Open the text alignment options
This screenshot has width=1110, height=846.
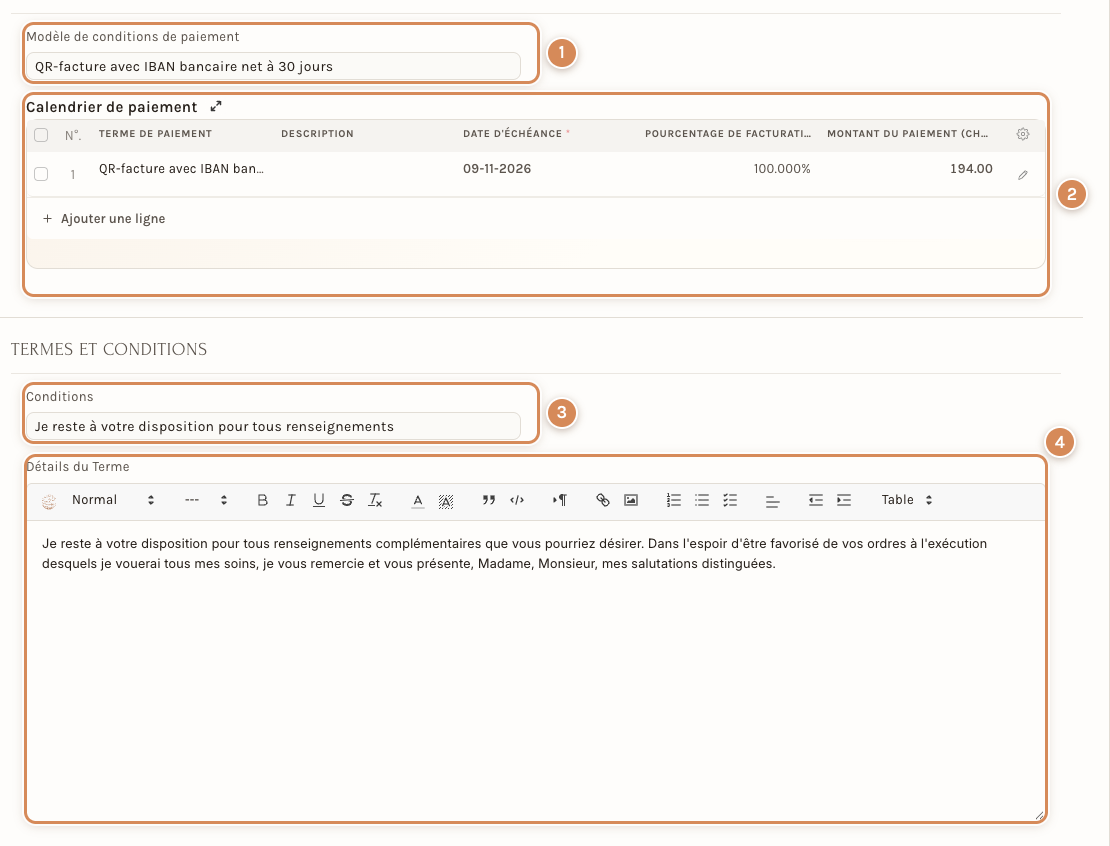click(x=772, y=501)
